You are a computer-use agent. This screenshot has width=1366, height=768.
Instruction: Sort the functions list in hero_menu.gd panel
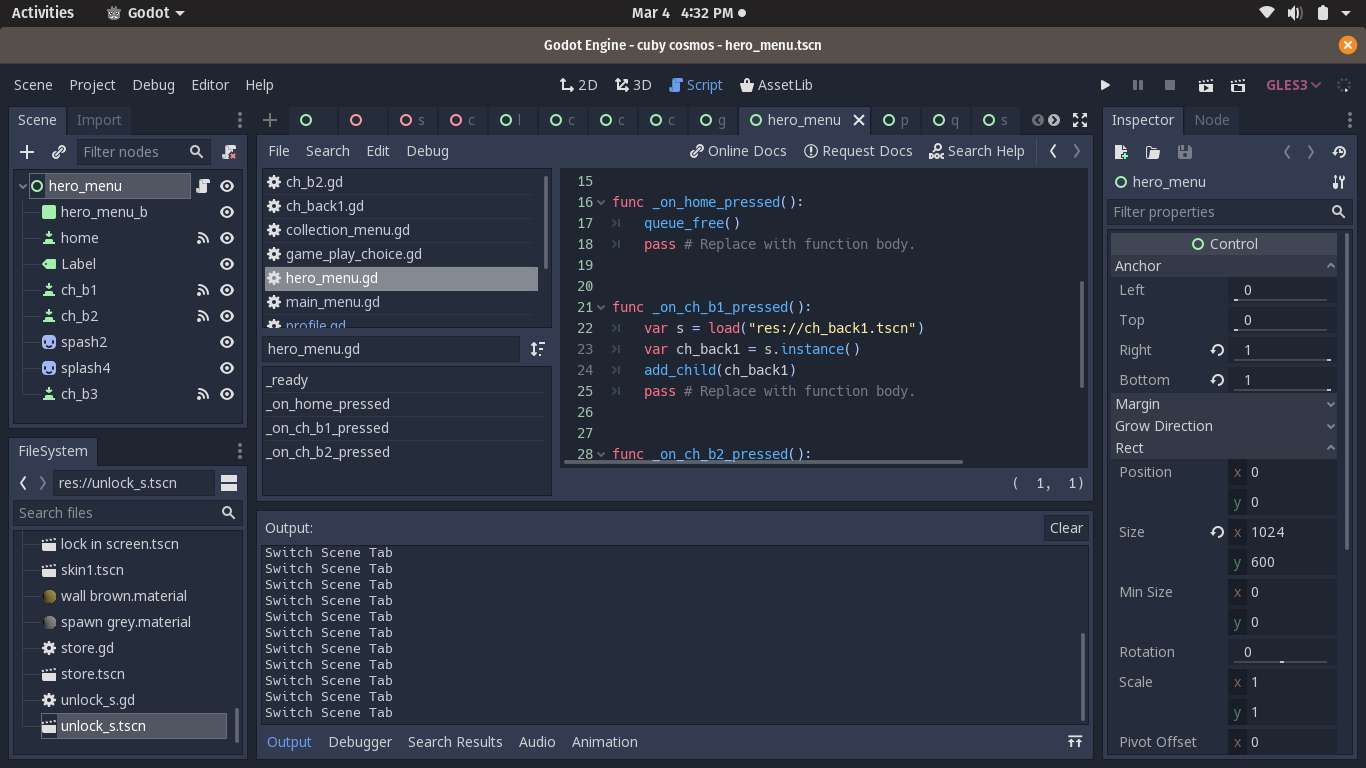pyautogui.click(x=537, y=349)
